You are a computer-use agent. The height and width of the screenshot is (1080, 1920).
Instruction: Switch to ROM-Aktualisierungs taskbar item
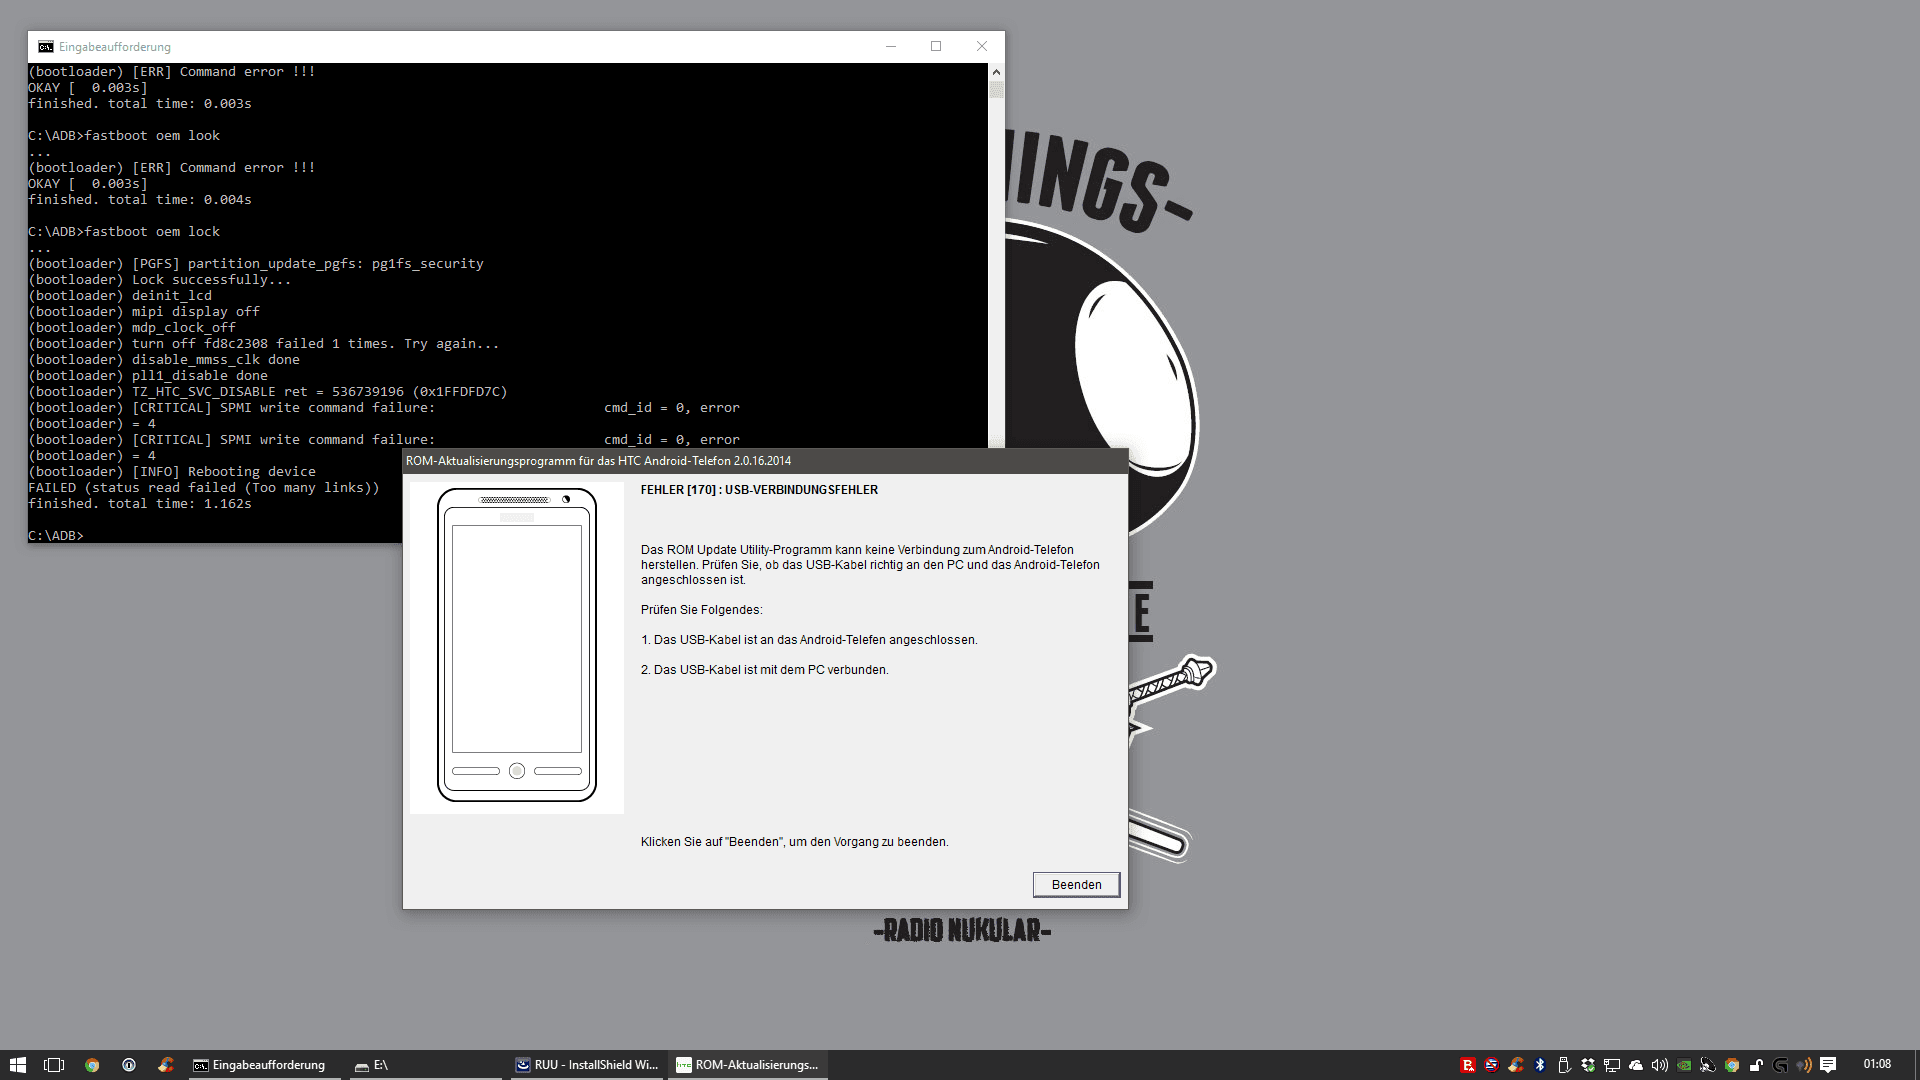748,1065
